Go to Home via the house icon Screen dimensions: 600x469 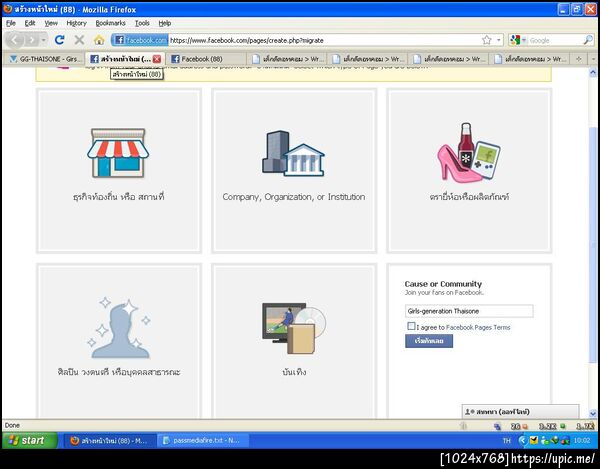click(x=99, y=40)
